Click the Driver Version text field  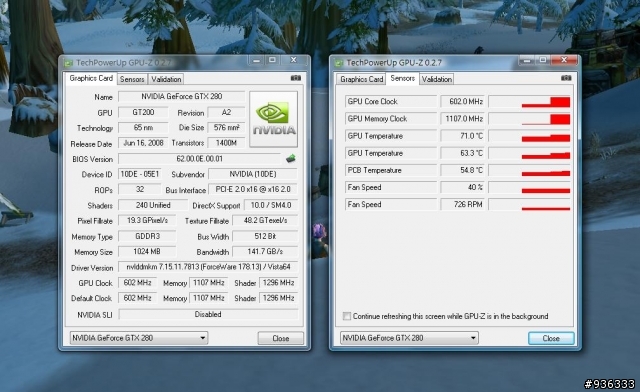point(208,267)
